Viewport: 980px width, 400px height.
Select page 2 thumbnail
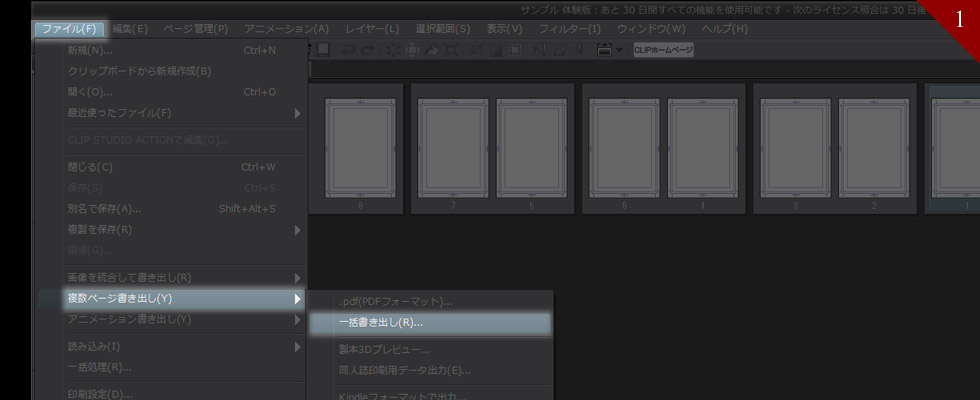tap(874, 149)
